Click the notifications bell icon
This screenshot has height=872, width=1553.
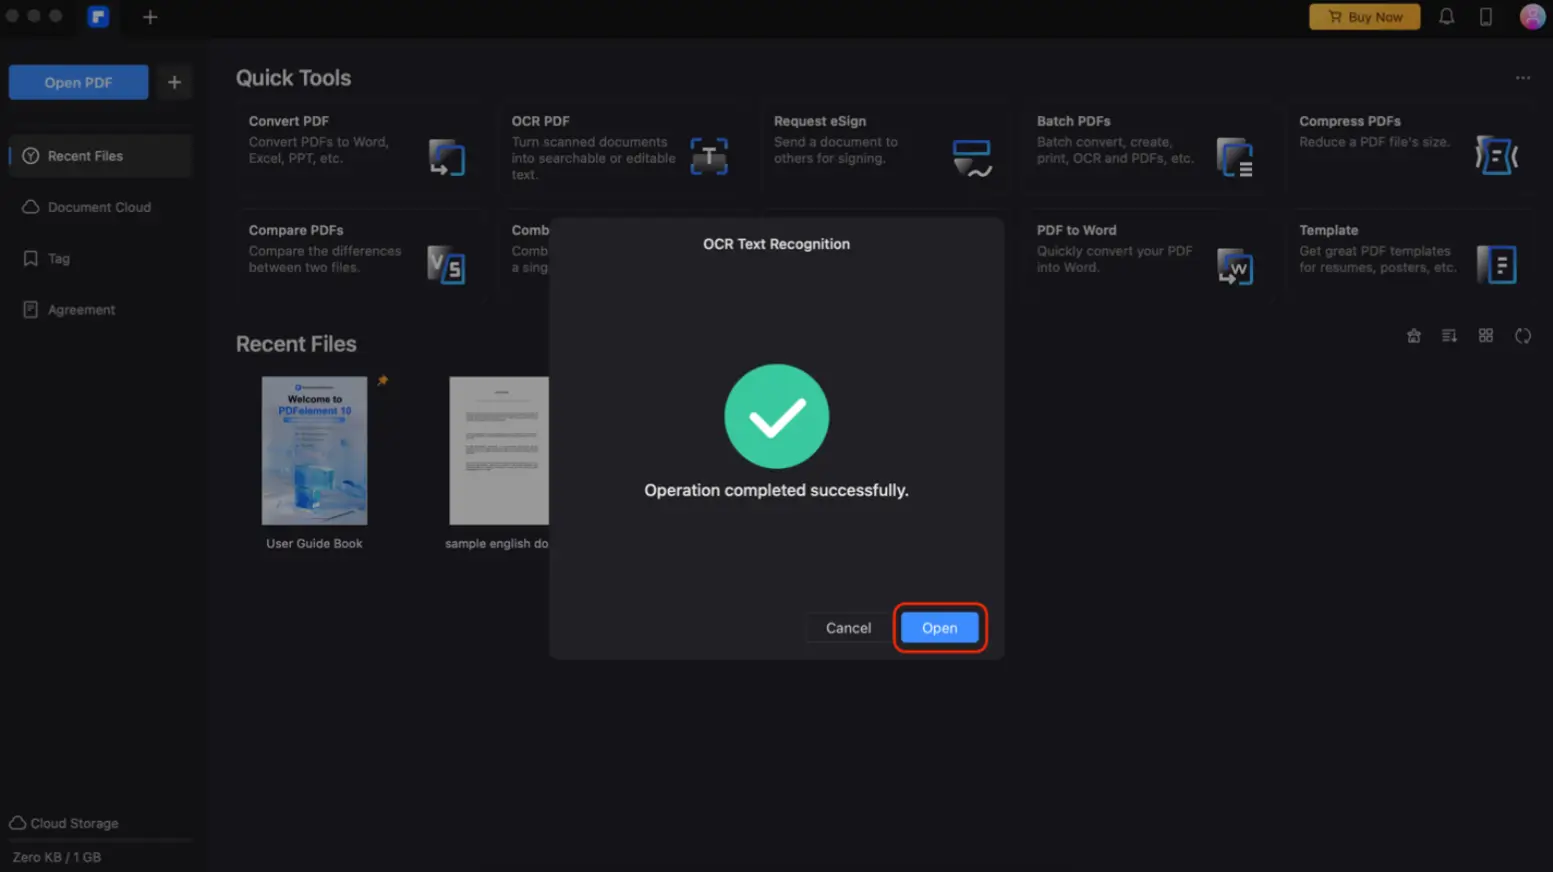tap(1446, 16)
